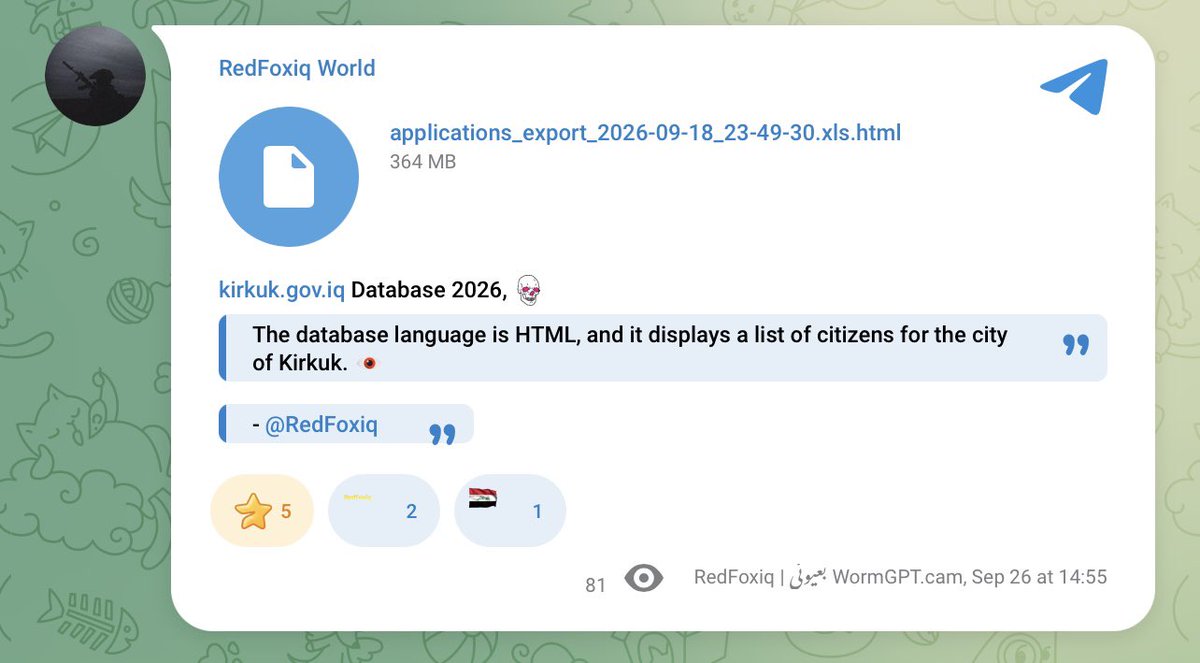The height and width of the screenshot is (663, 1200).
Task: Download the file via blue document icon
Action: (x=289, y=177)
